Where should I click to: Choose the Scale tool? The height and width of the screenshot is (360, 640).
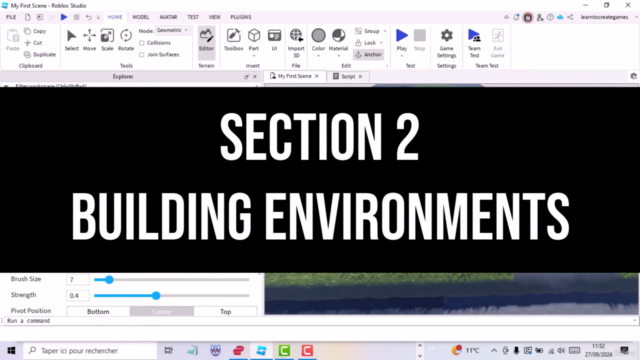click(107, 40)
